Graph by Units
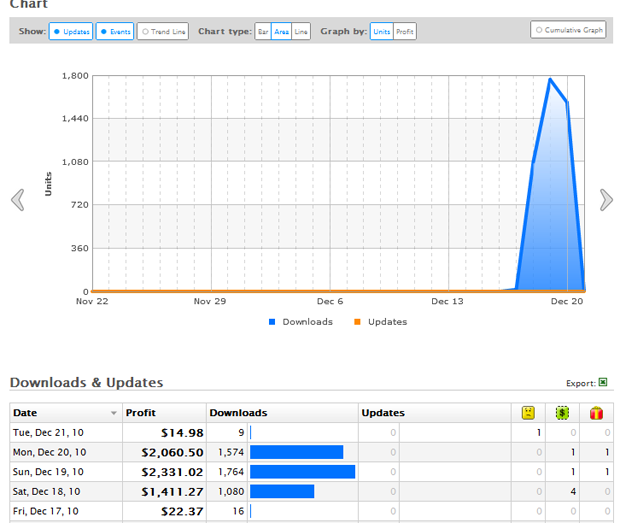The image size is (620, 523). 382,32
